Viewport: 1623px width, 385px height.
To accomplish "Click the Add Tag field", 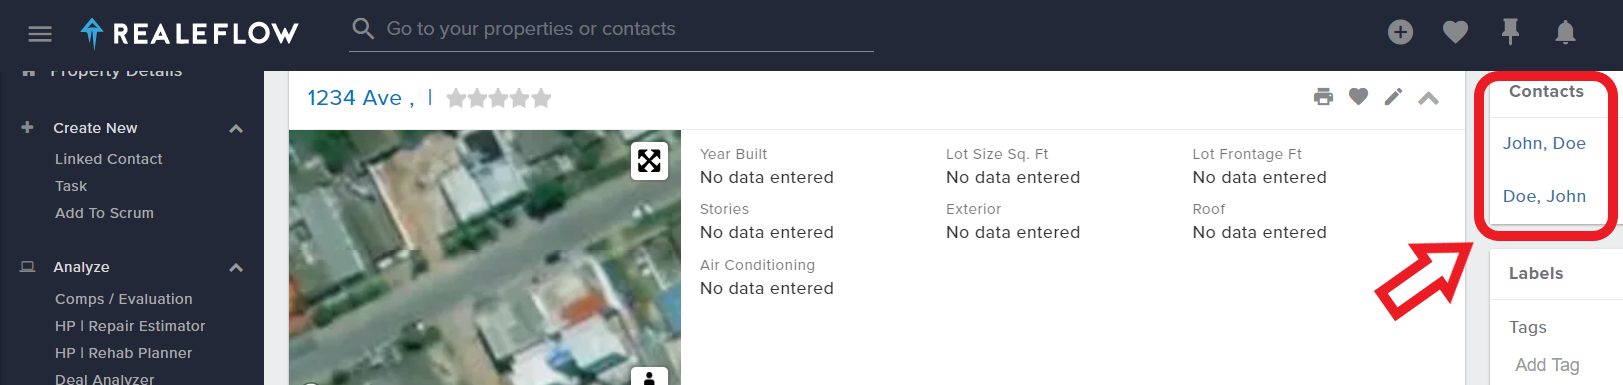I will pyautogui.click(x=1547, y=365).
